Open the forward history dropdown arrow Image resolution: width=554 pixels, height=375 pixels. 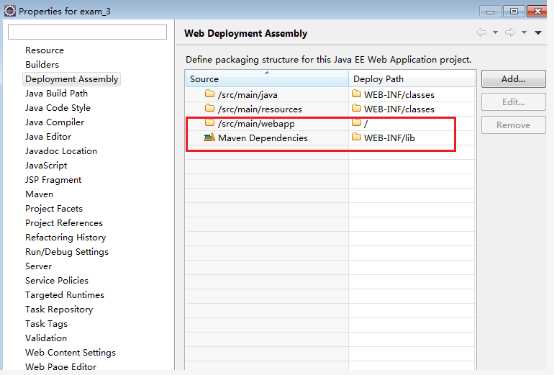(x=524, y=33)
